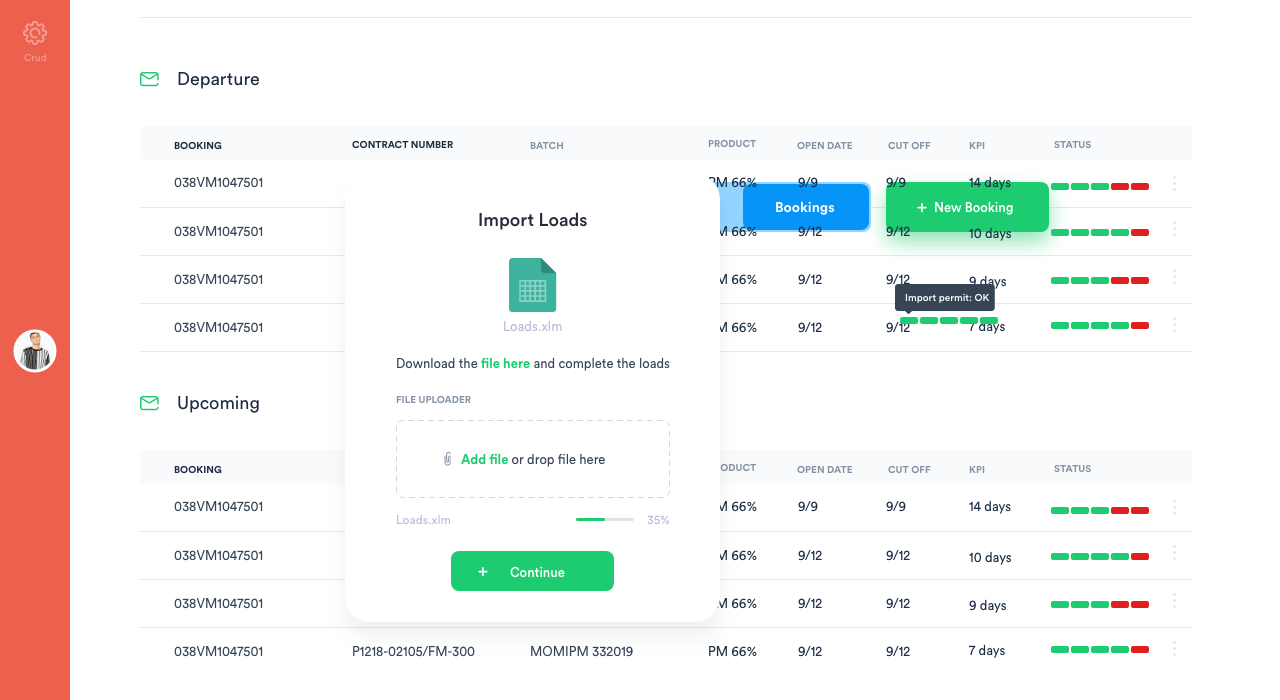Open three-dot menu for first Departure row
Screen dimensions: 1280x700
click(1174, 184)
